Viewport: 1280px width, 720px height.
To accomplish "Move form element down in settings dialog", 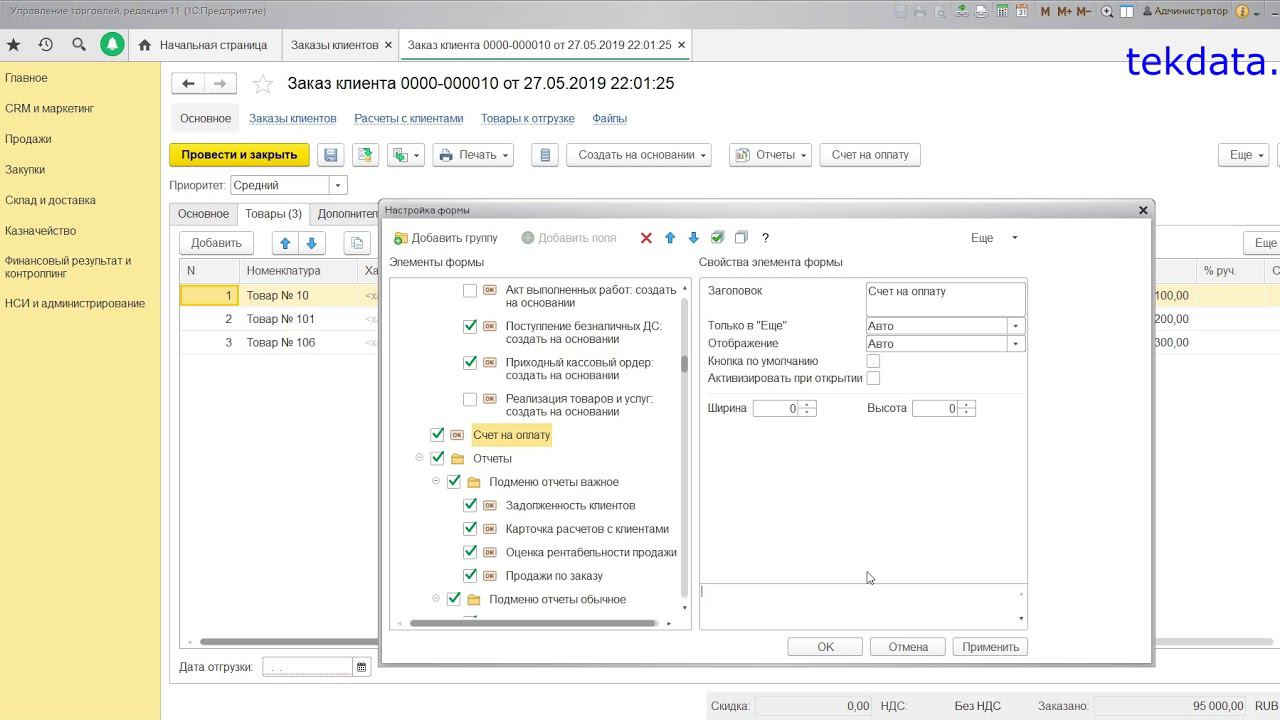I will pos(693,238).
